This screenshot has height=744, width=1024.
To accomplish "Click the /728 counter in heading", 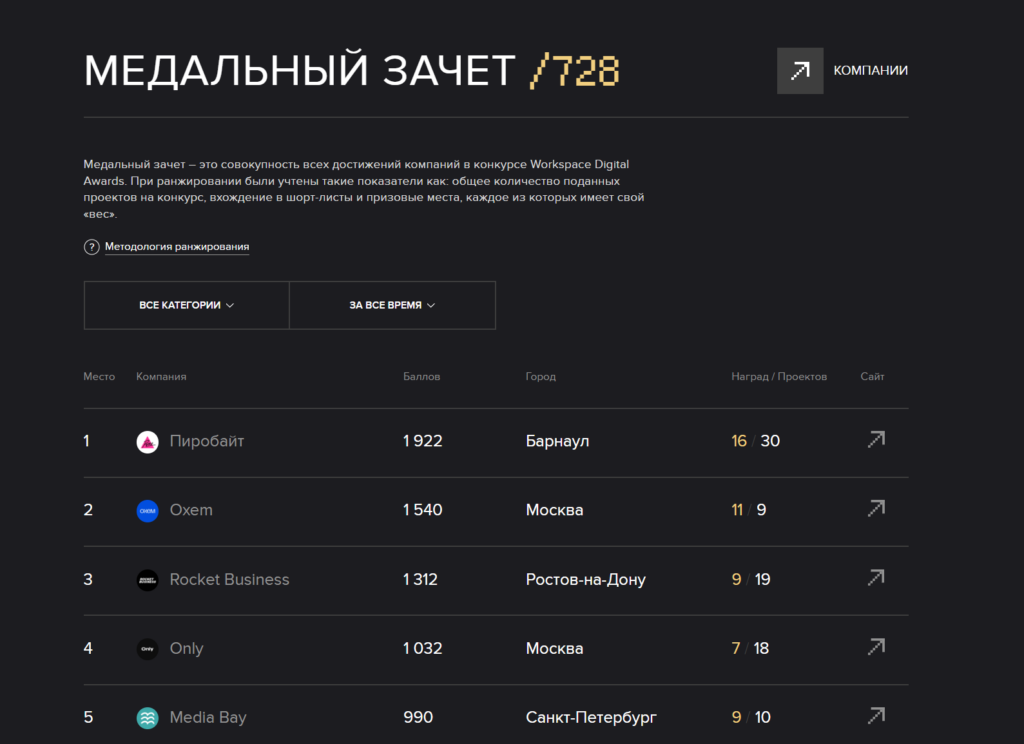I will [575, 71].
